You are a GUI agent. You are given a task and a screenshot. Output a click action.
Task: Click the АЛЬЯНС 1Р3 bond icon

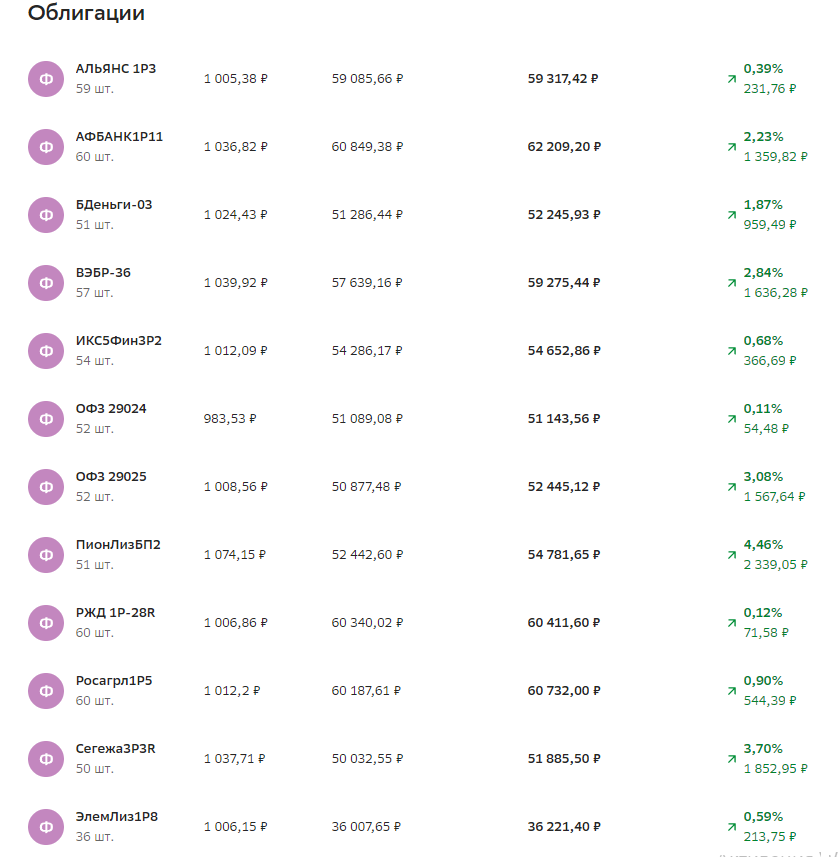pos(46,79)
